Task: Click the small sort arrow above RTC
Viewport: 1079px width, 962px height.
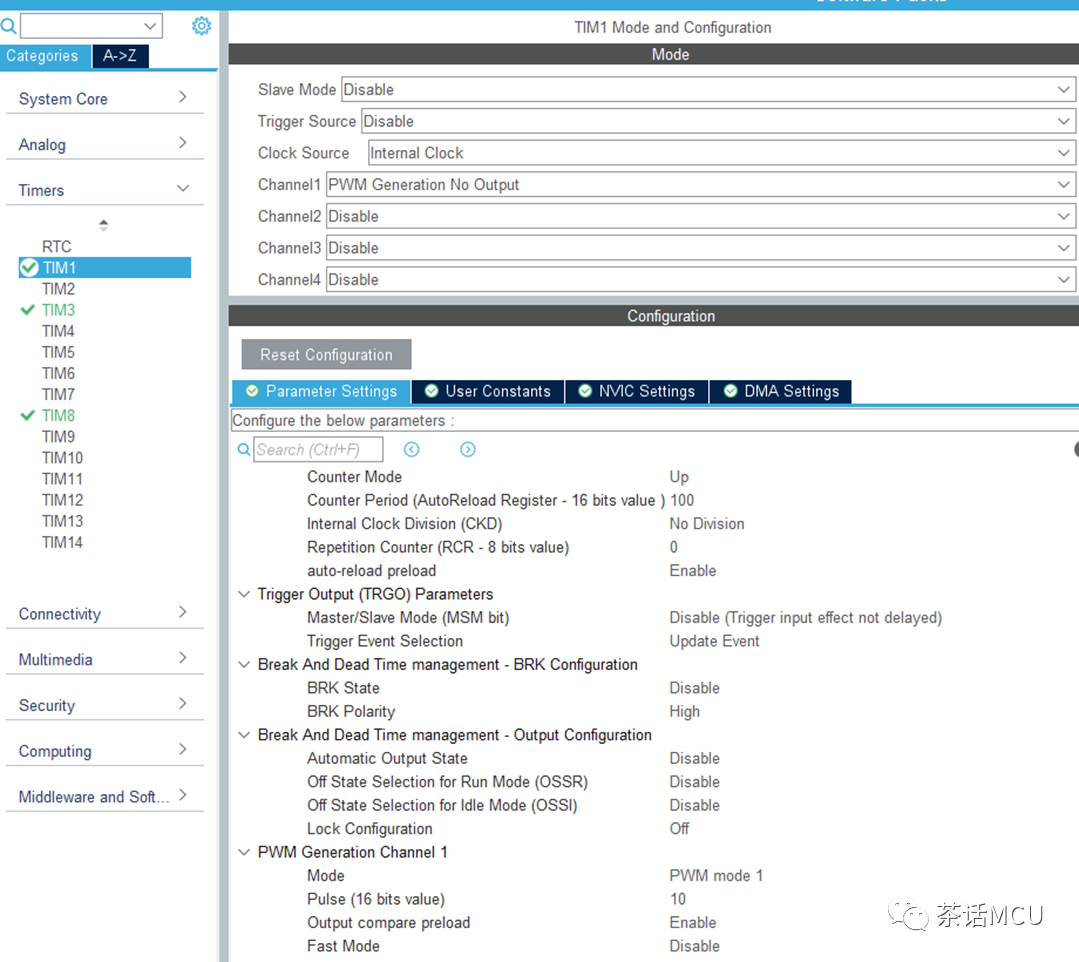Action: click(103, 225)
